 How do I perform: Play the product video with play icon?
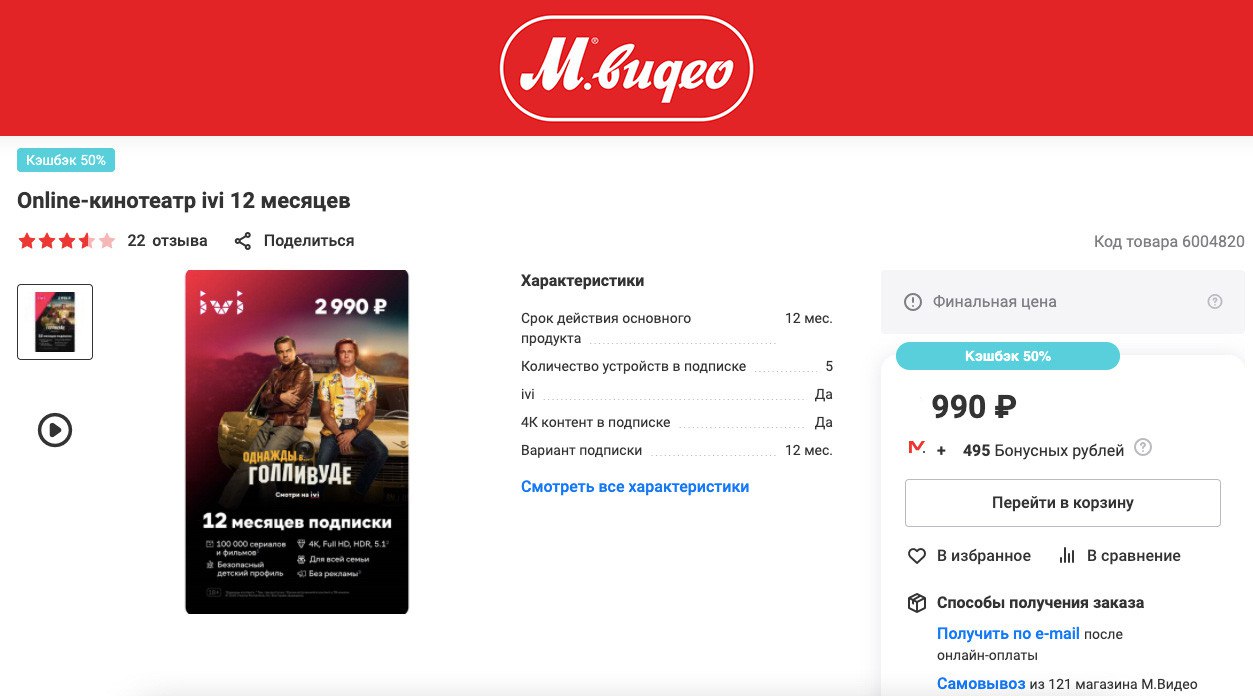tap(55, 430)
